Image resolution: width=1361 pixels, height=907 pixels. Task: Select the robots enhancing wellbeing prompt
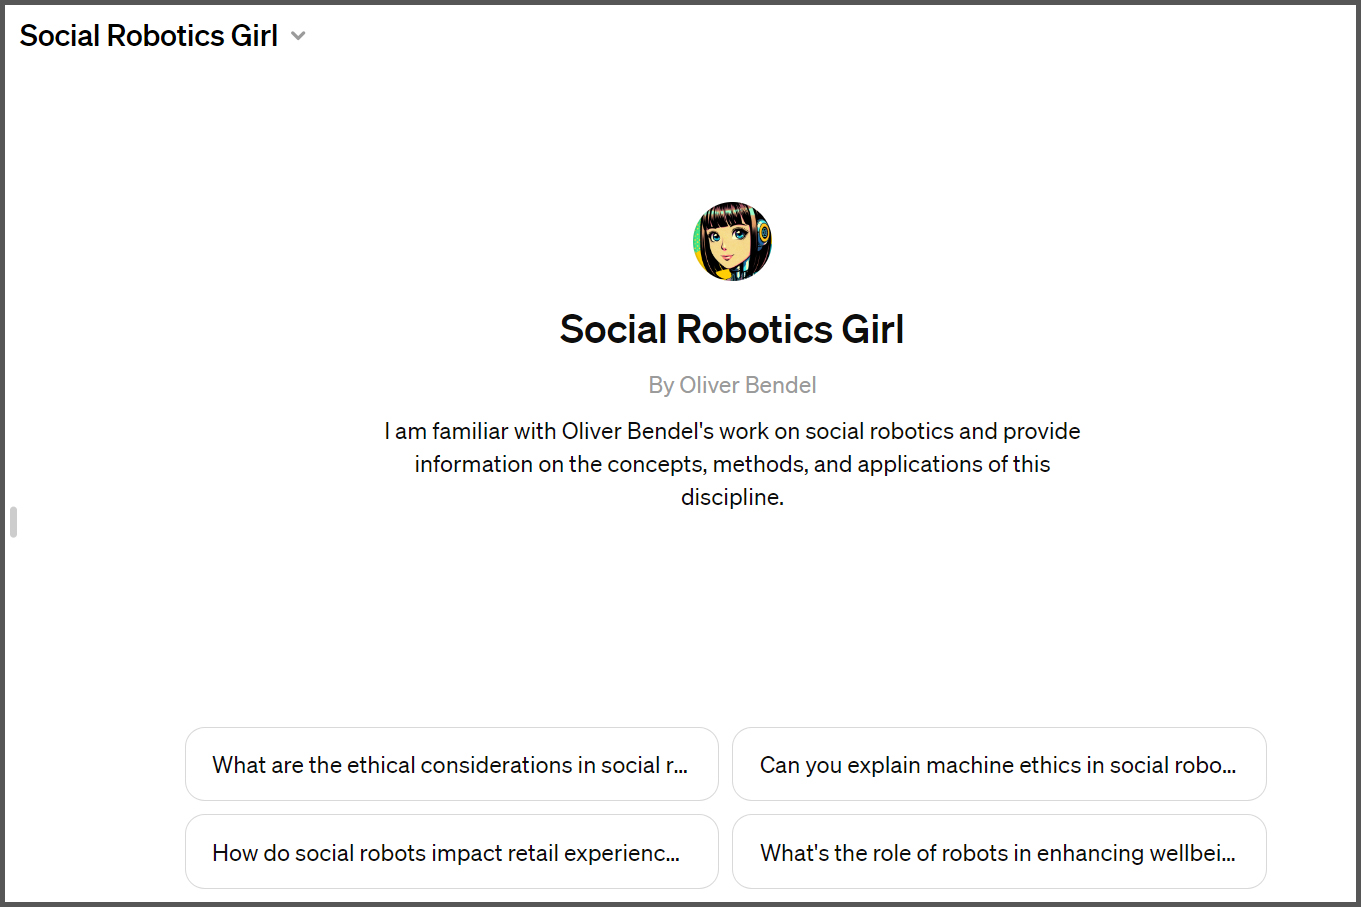coord(999,852)
